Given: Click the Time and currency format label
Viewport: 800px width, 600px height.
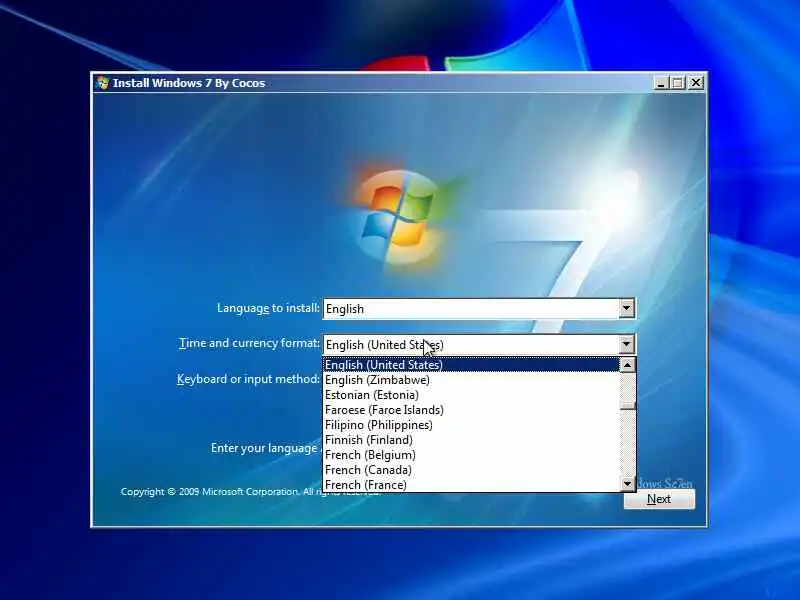Looking at the screenshot, I should (249, 343).
